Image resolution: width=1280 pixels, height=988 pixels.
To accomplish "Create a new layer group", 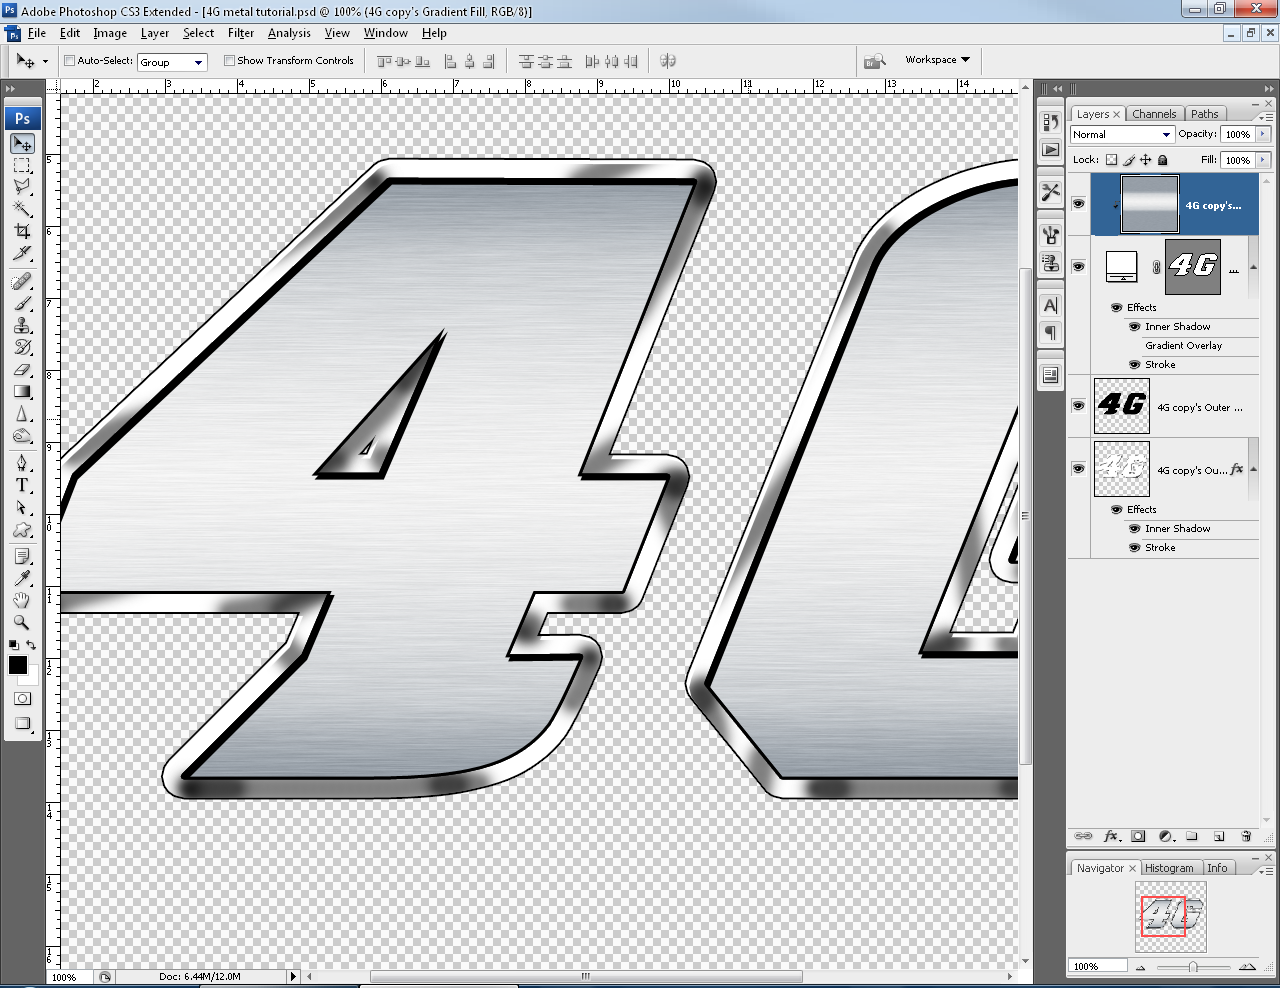I will pos(1192,836).
